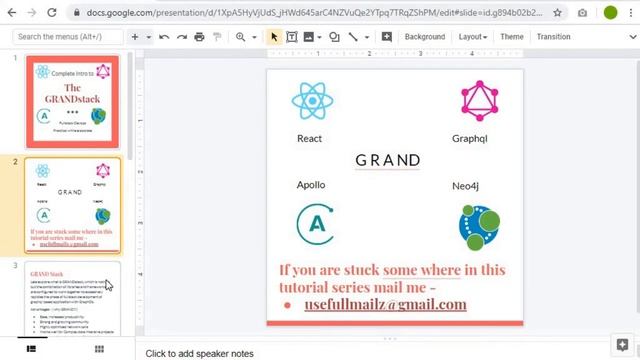Click the horizontal ruler above the slide
Image resolution: width=640 pixels, height=360 pixels.
(395, 53)
